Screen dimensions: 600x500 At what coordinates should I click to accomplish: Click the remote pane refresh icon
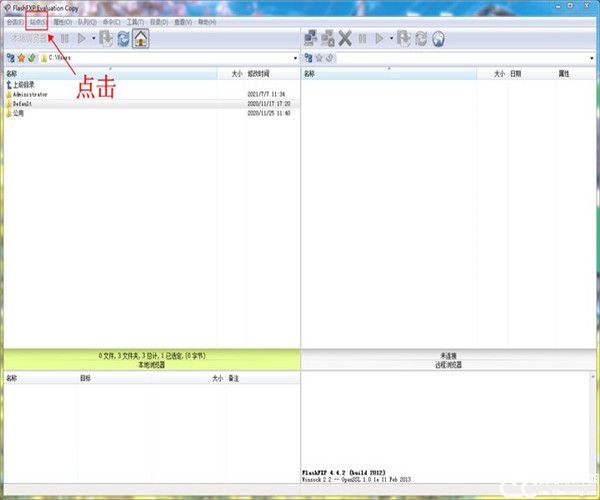[421, 39]
